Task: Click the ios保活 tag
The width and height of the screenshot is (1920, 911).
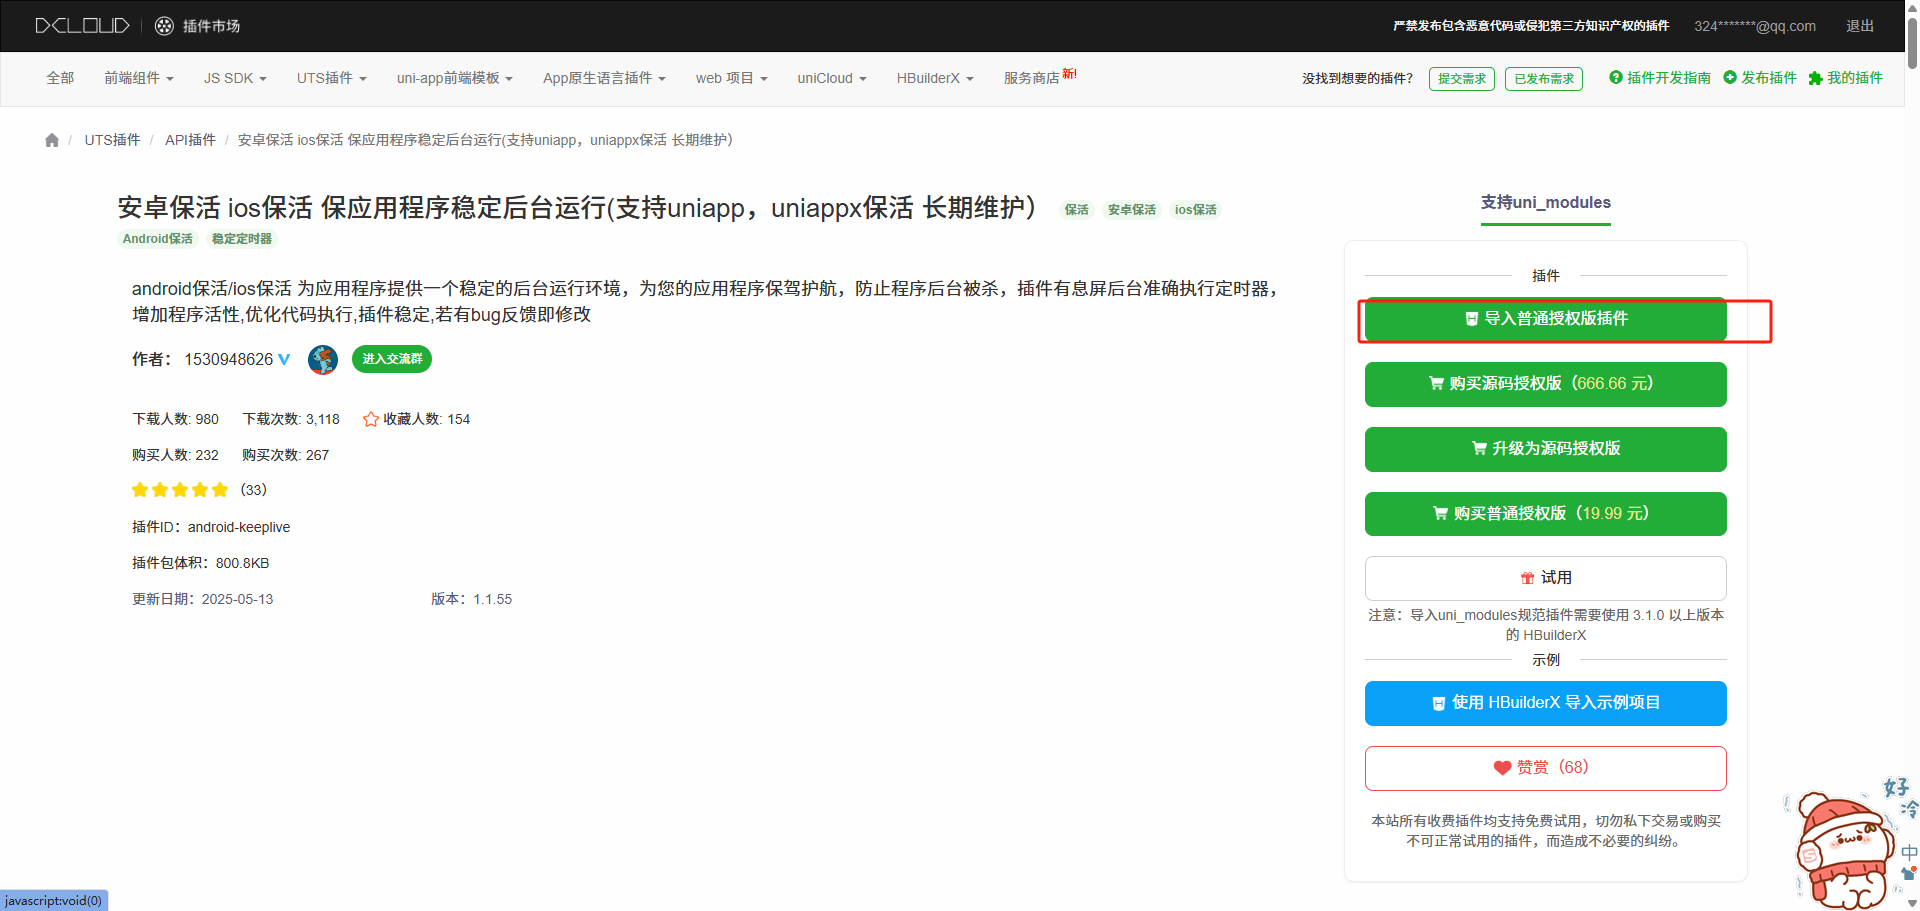Action: tap(1196, 210)
